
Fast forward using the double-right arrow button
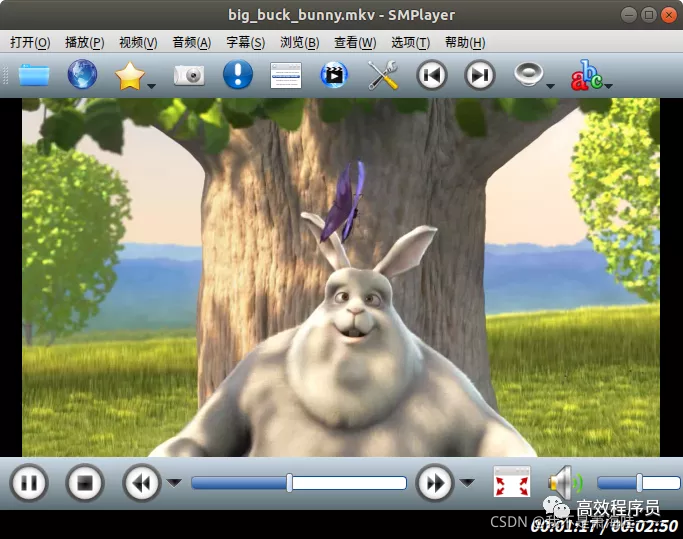pyautogui.click(x=434, y=483)
